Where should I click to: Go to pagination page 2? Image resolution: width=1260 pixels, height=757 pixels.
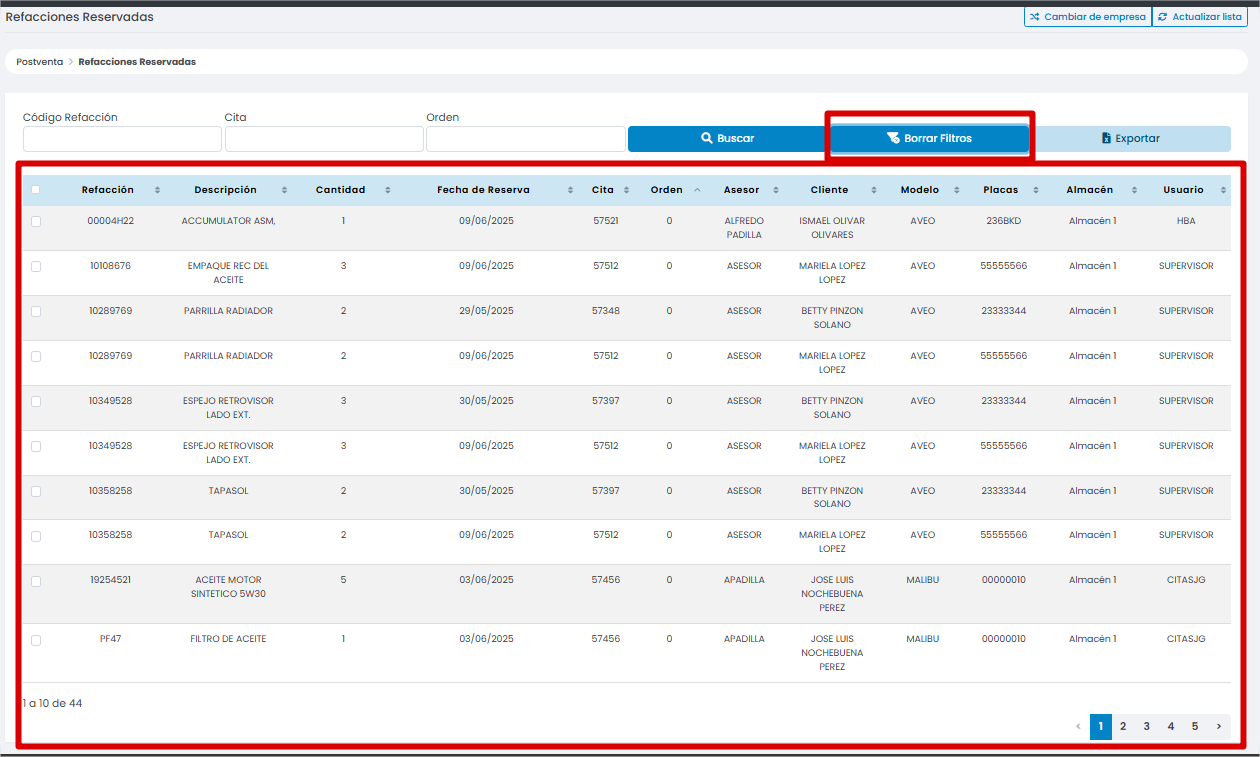point(1123,727)
